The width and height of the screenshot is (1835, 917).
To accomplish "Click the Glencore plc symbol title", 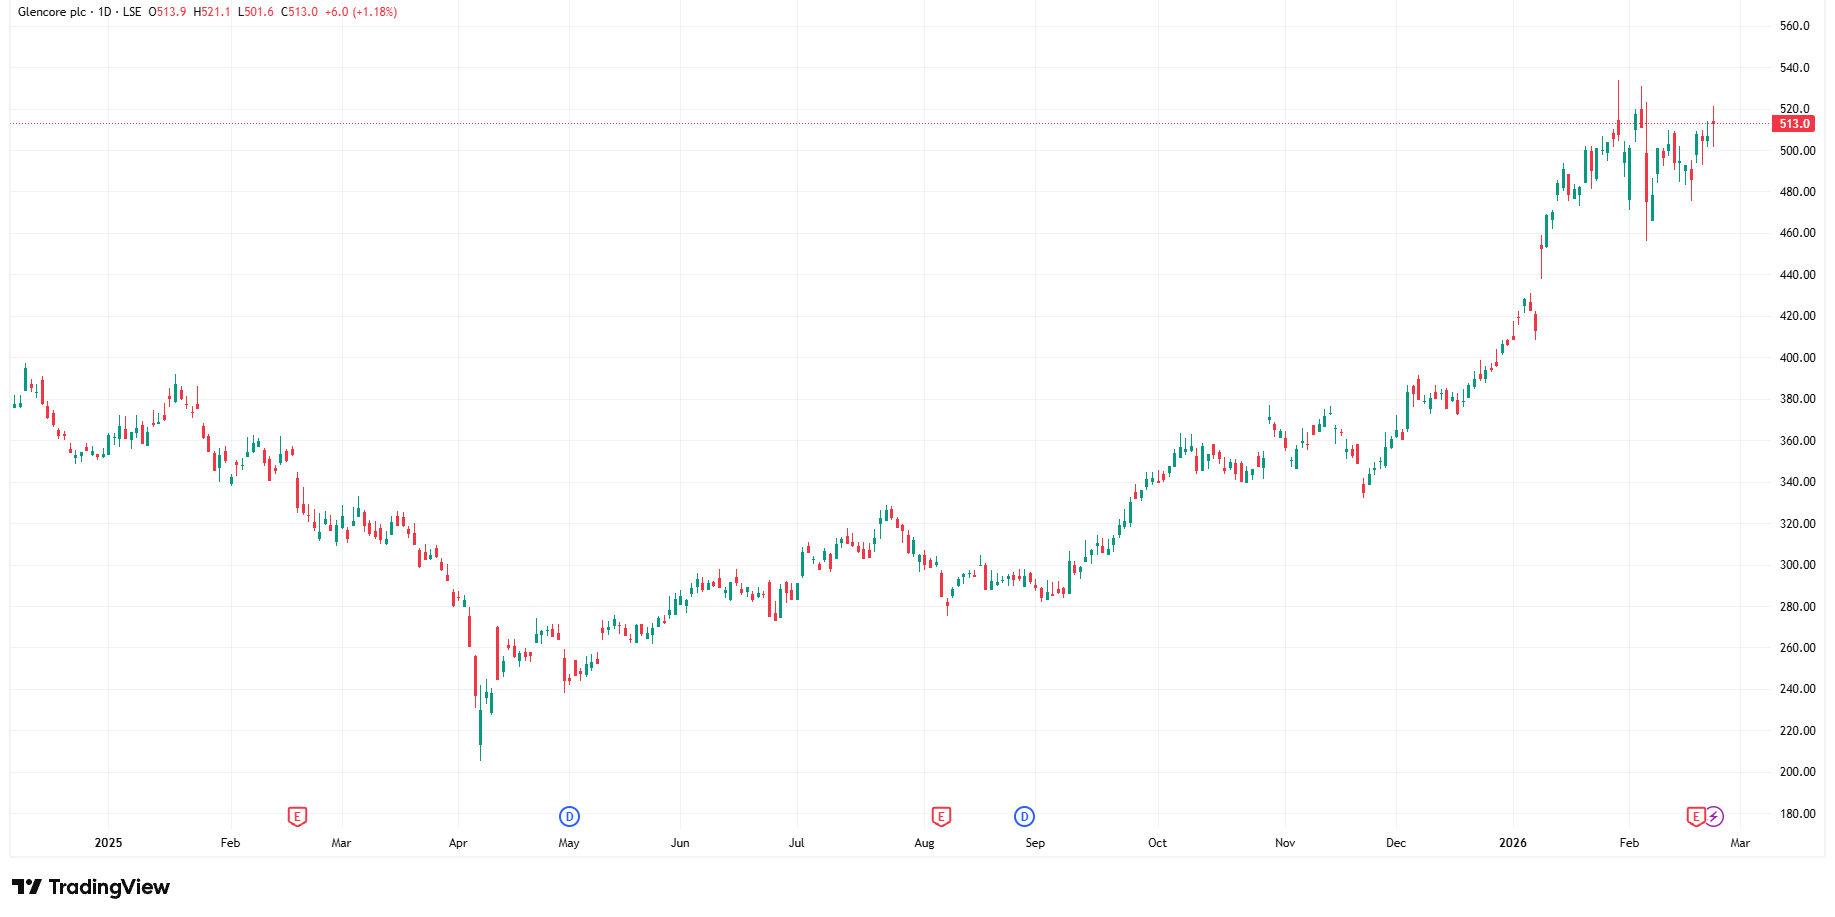I will pos(52,12).
